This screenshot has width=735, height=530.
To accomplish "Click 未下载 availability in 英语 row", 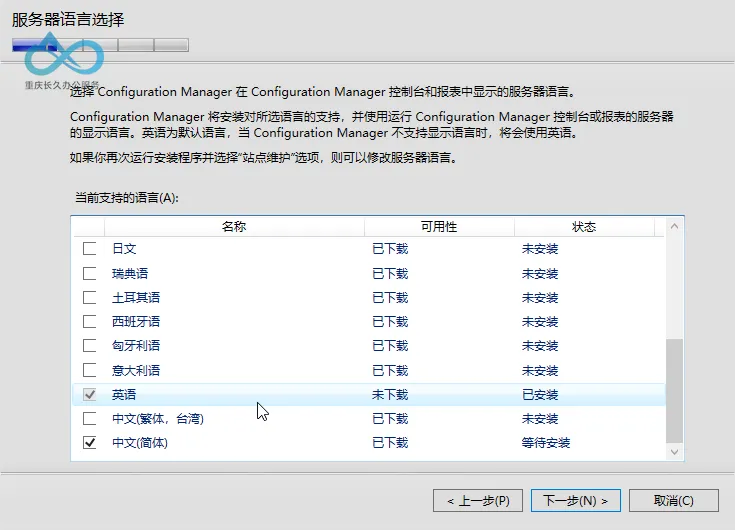I will tap(390, 395).
